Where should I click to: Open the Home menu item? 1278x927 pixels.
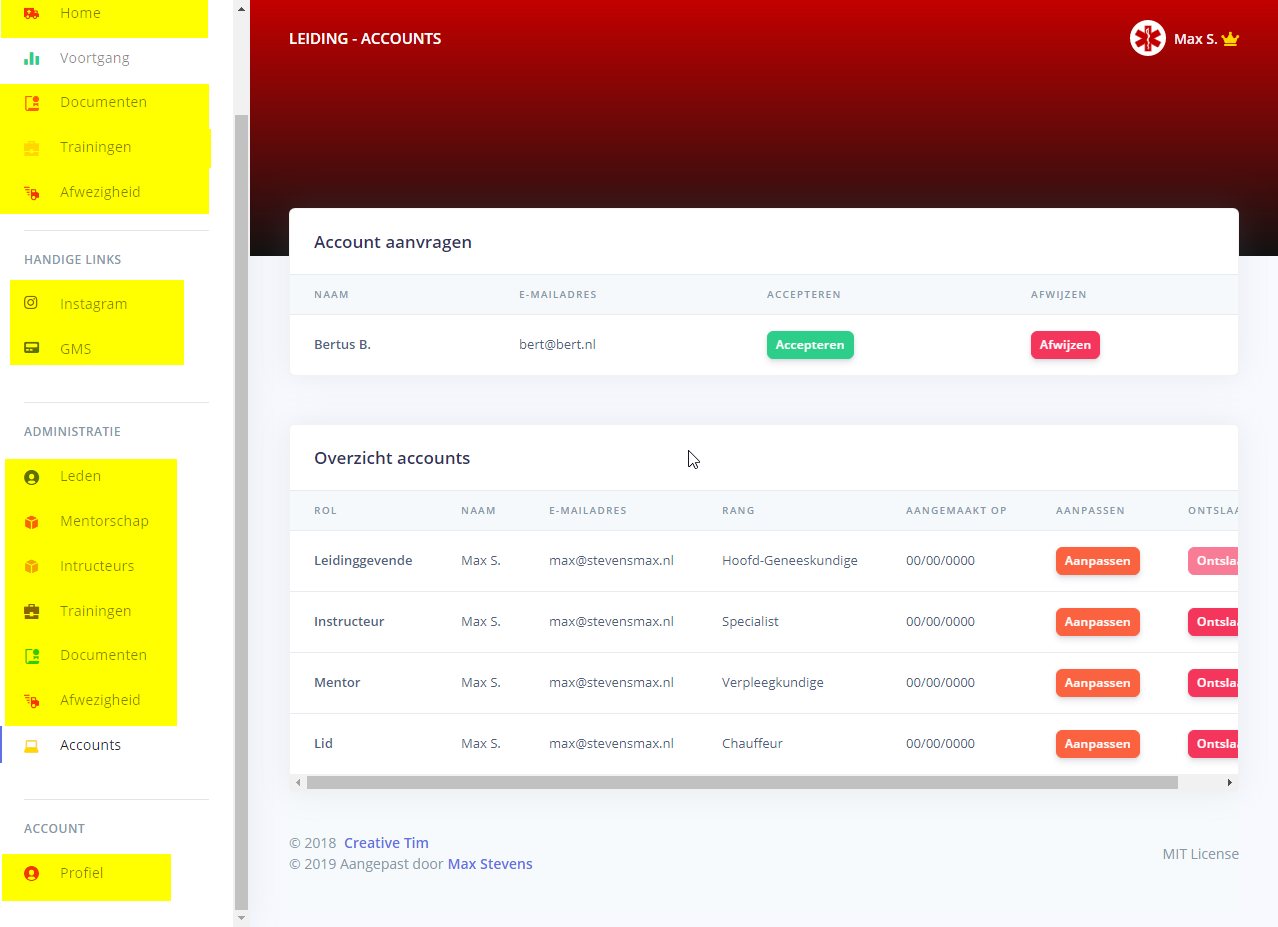point(80,14)
